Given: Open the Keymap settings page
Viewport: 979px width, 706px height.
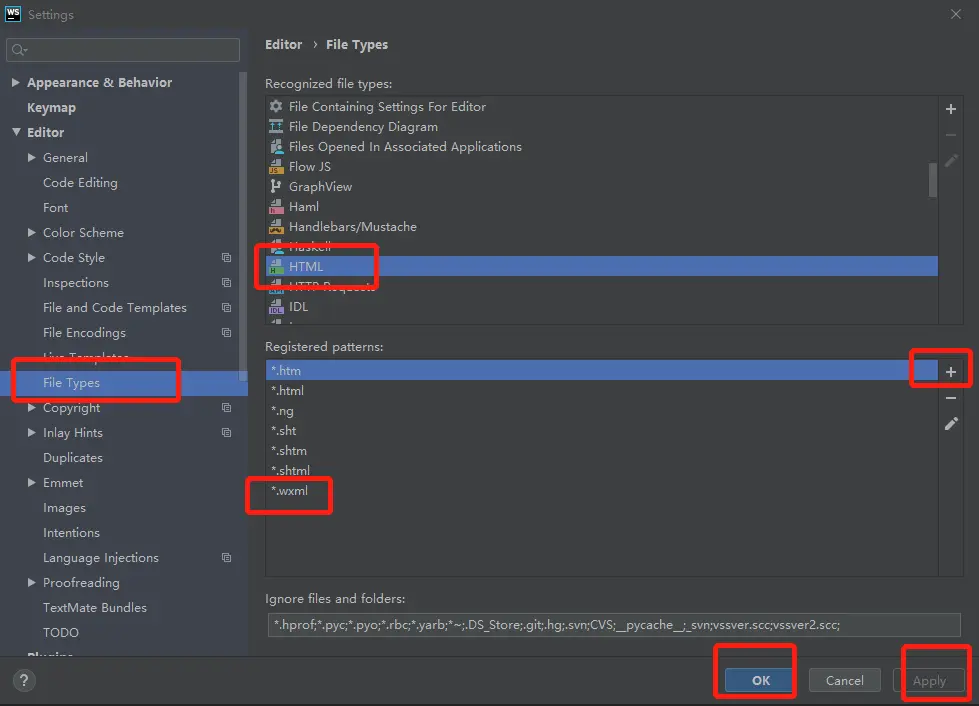Looking at the screenshot, I should point(51,107).
